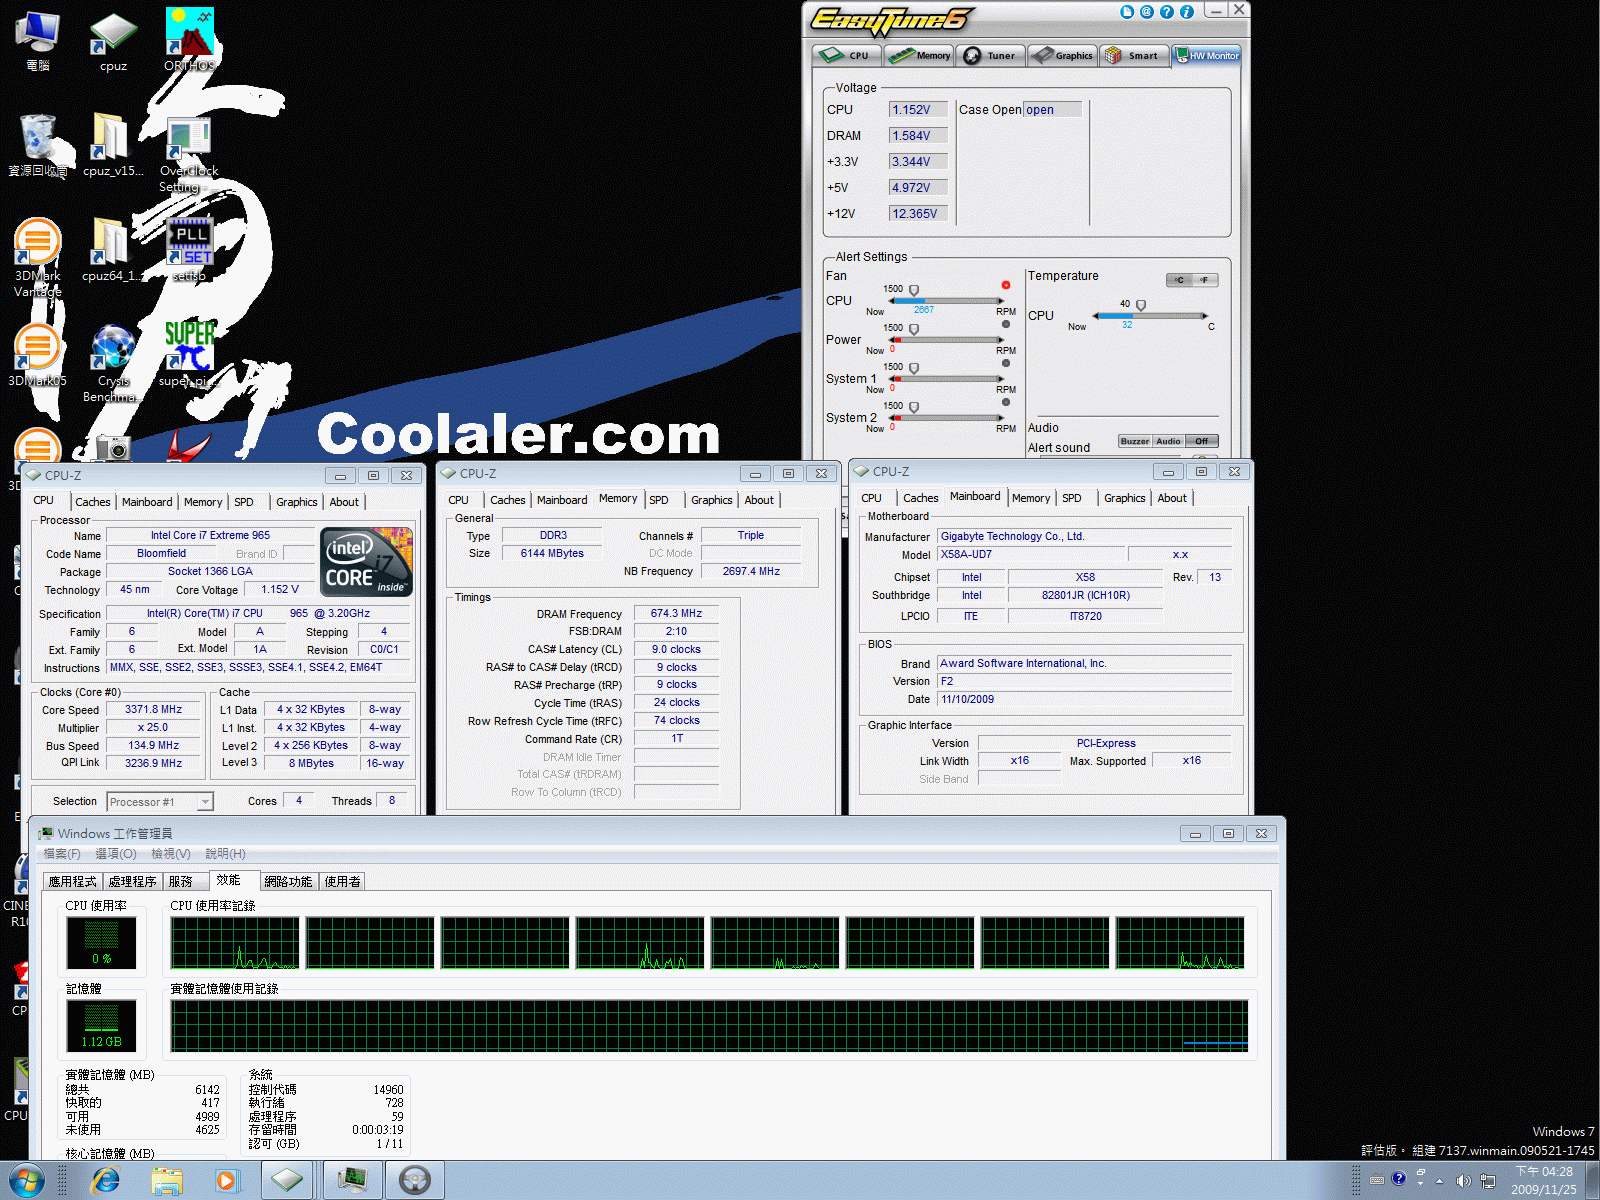Launch Internet Explorer from the taskbar
This screenshot has width=1600, height=1200.
coord(105,1181)
